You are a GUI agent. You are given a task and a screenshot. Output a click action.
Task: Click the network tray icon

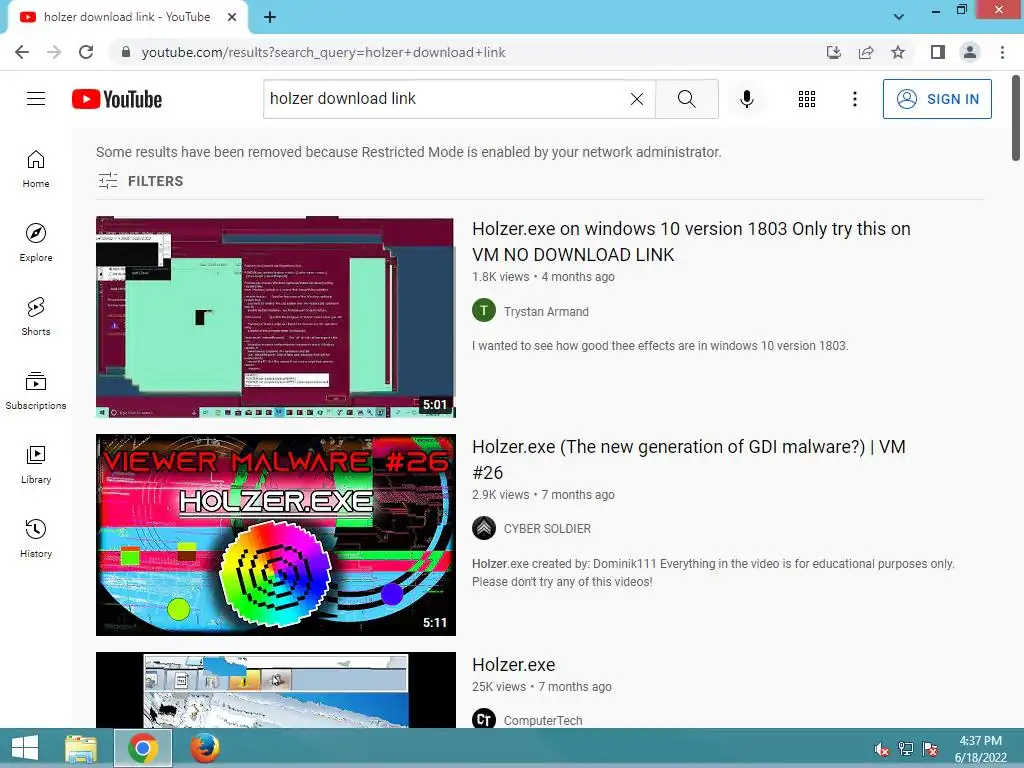coord(906,748)
